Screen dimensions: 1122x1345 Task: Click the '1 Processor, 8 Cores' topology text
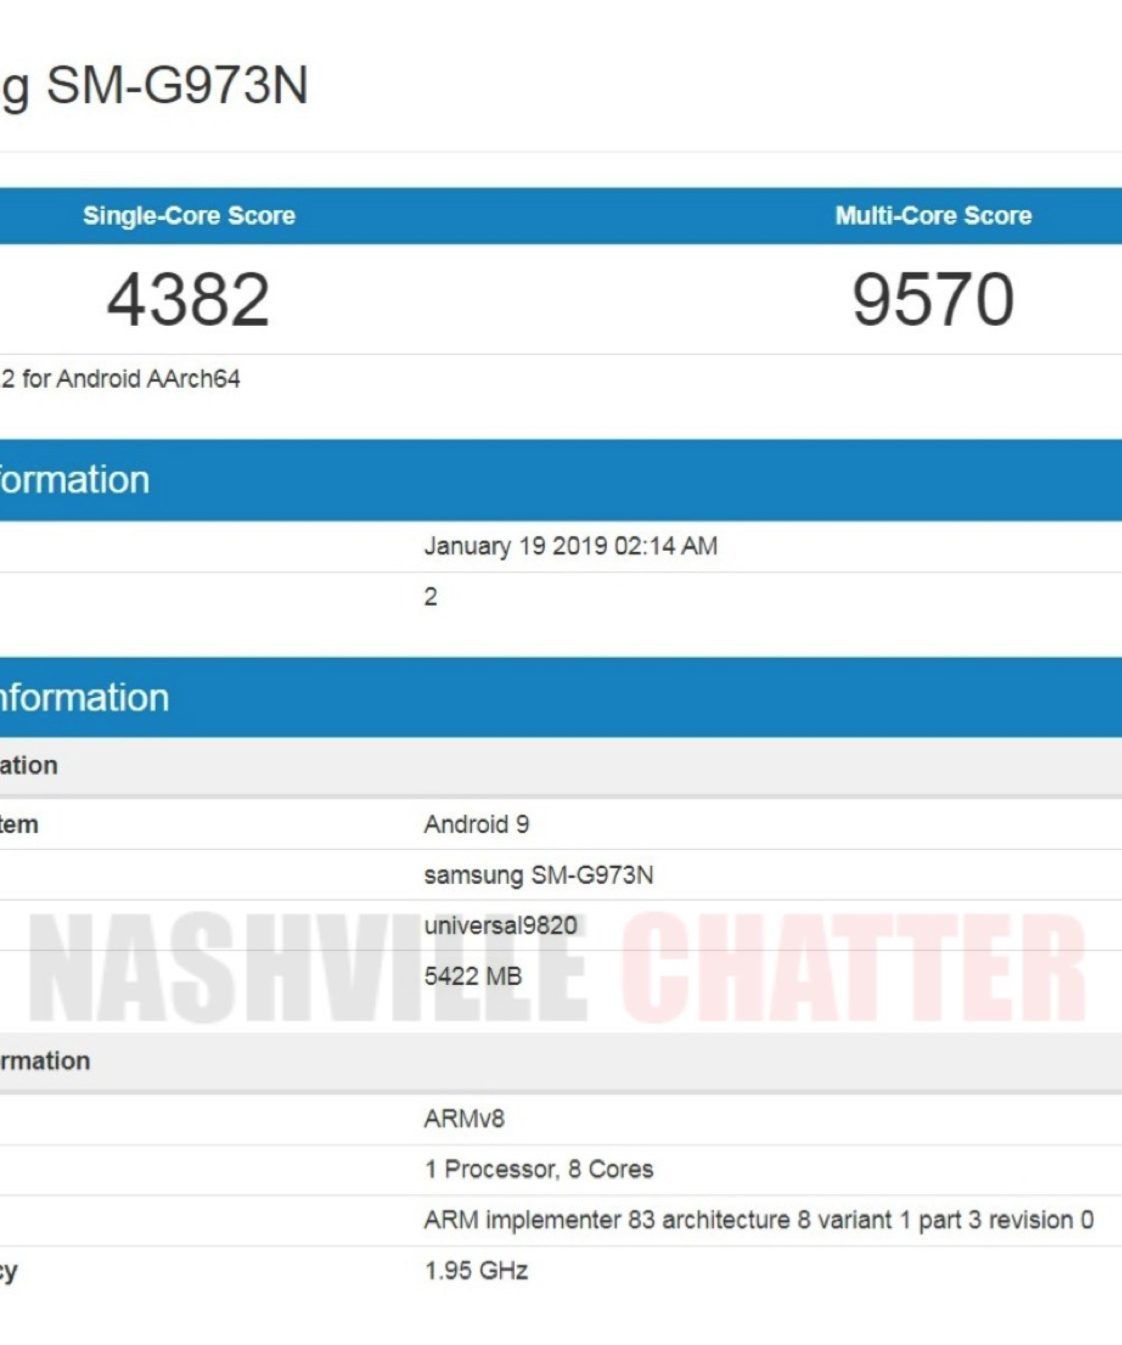click(538, 1169)
